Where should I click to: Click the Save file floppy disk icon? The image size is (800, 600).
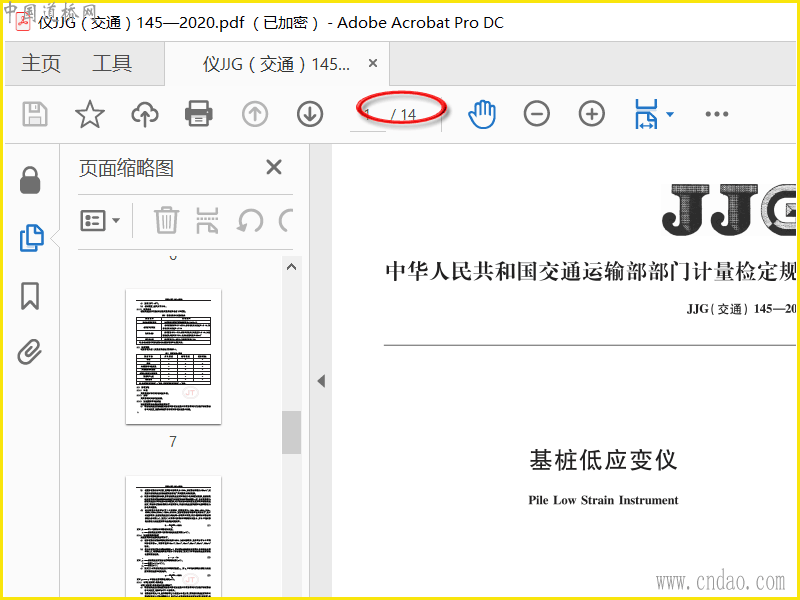(x=35, y=114)
